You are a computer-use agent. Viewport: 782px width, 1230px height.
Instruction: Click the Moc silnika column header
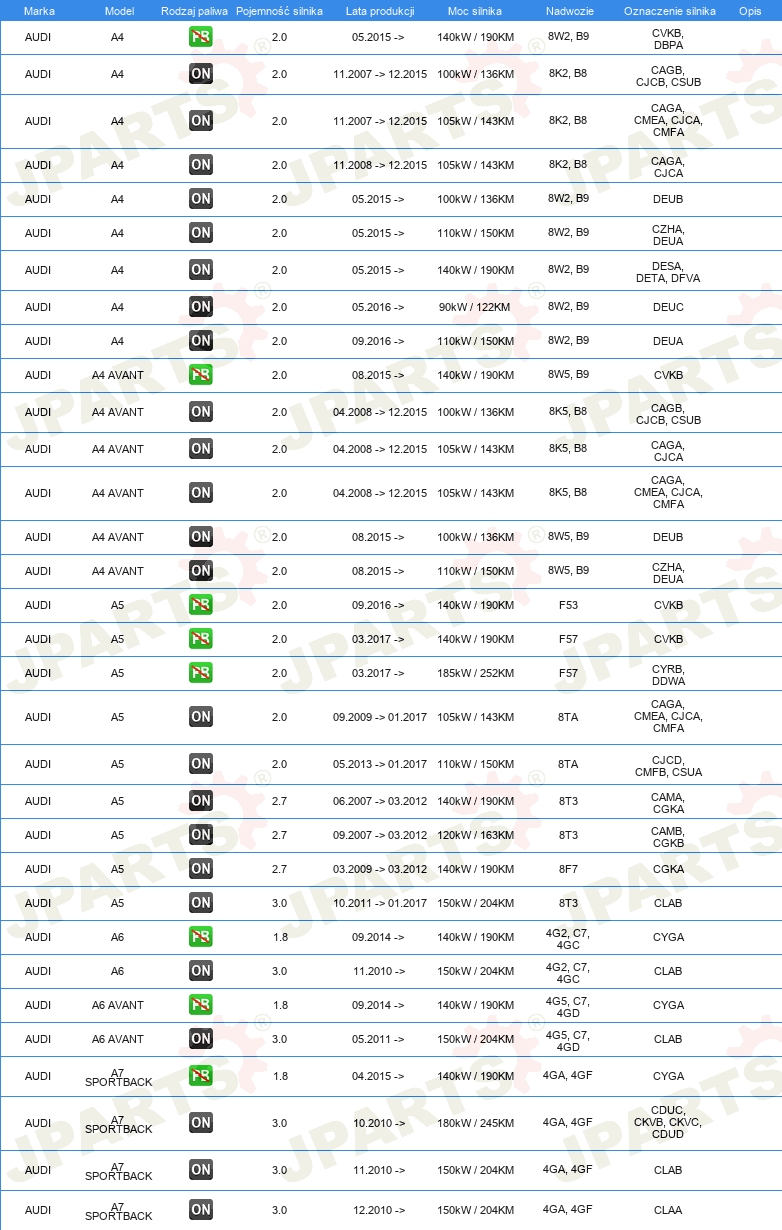[x=475, y=10]
